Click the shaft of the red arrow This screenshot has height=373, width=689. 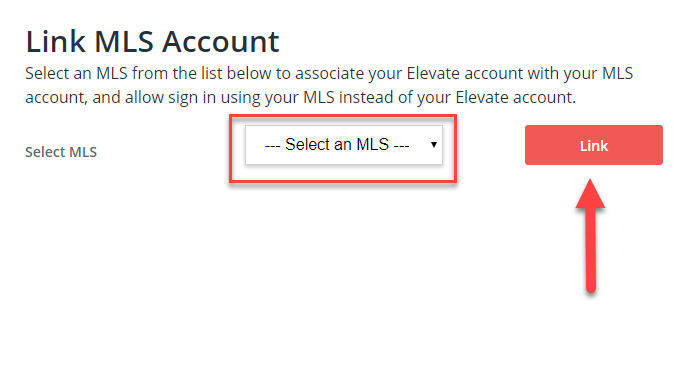(x=591, y=250)
